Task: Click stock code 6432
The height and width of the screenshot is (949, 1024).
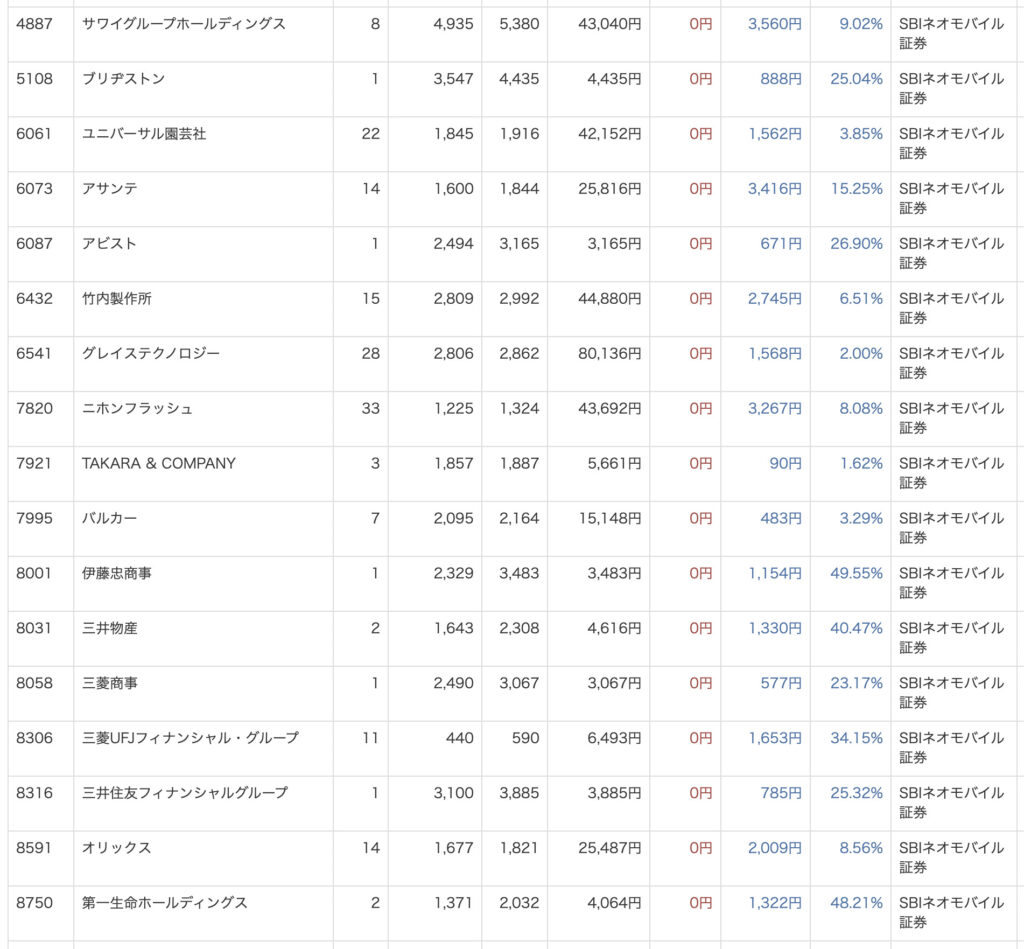Action: [x=34, y=298]
